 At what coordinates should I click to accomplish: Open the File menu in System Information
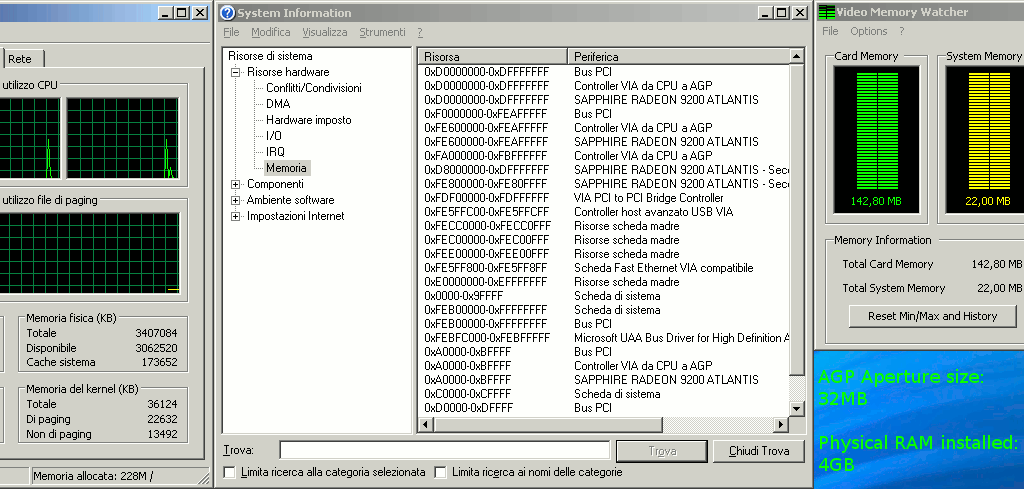click(x=231, y=32)
